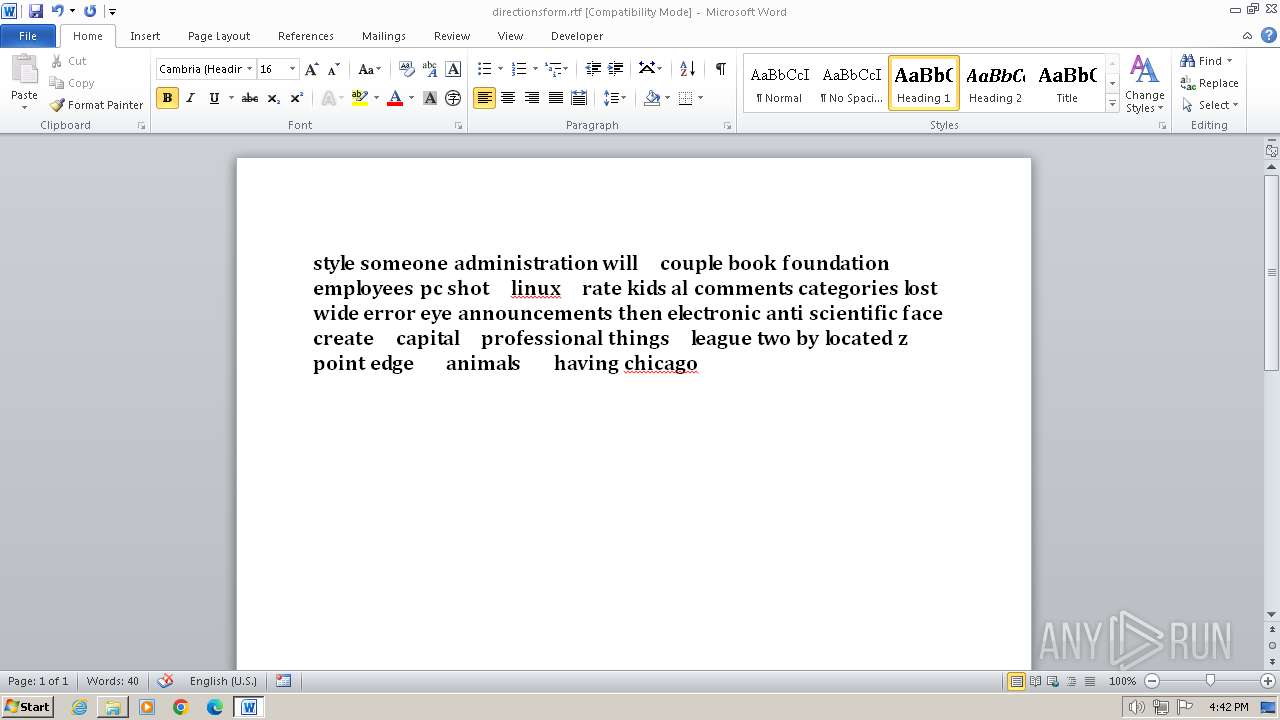The image size is (1280, 720).
Task: Toggle Underline formatting
Action: pos(214,98)
